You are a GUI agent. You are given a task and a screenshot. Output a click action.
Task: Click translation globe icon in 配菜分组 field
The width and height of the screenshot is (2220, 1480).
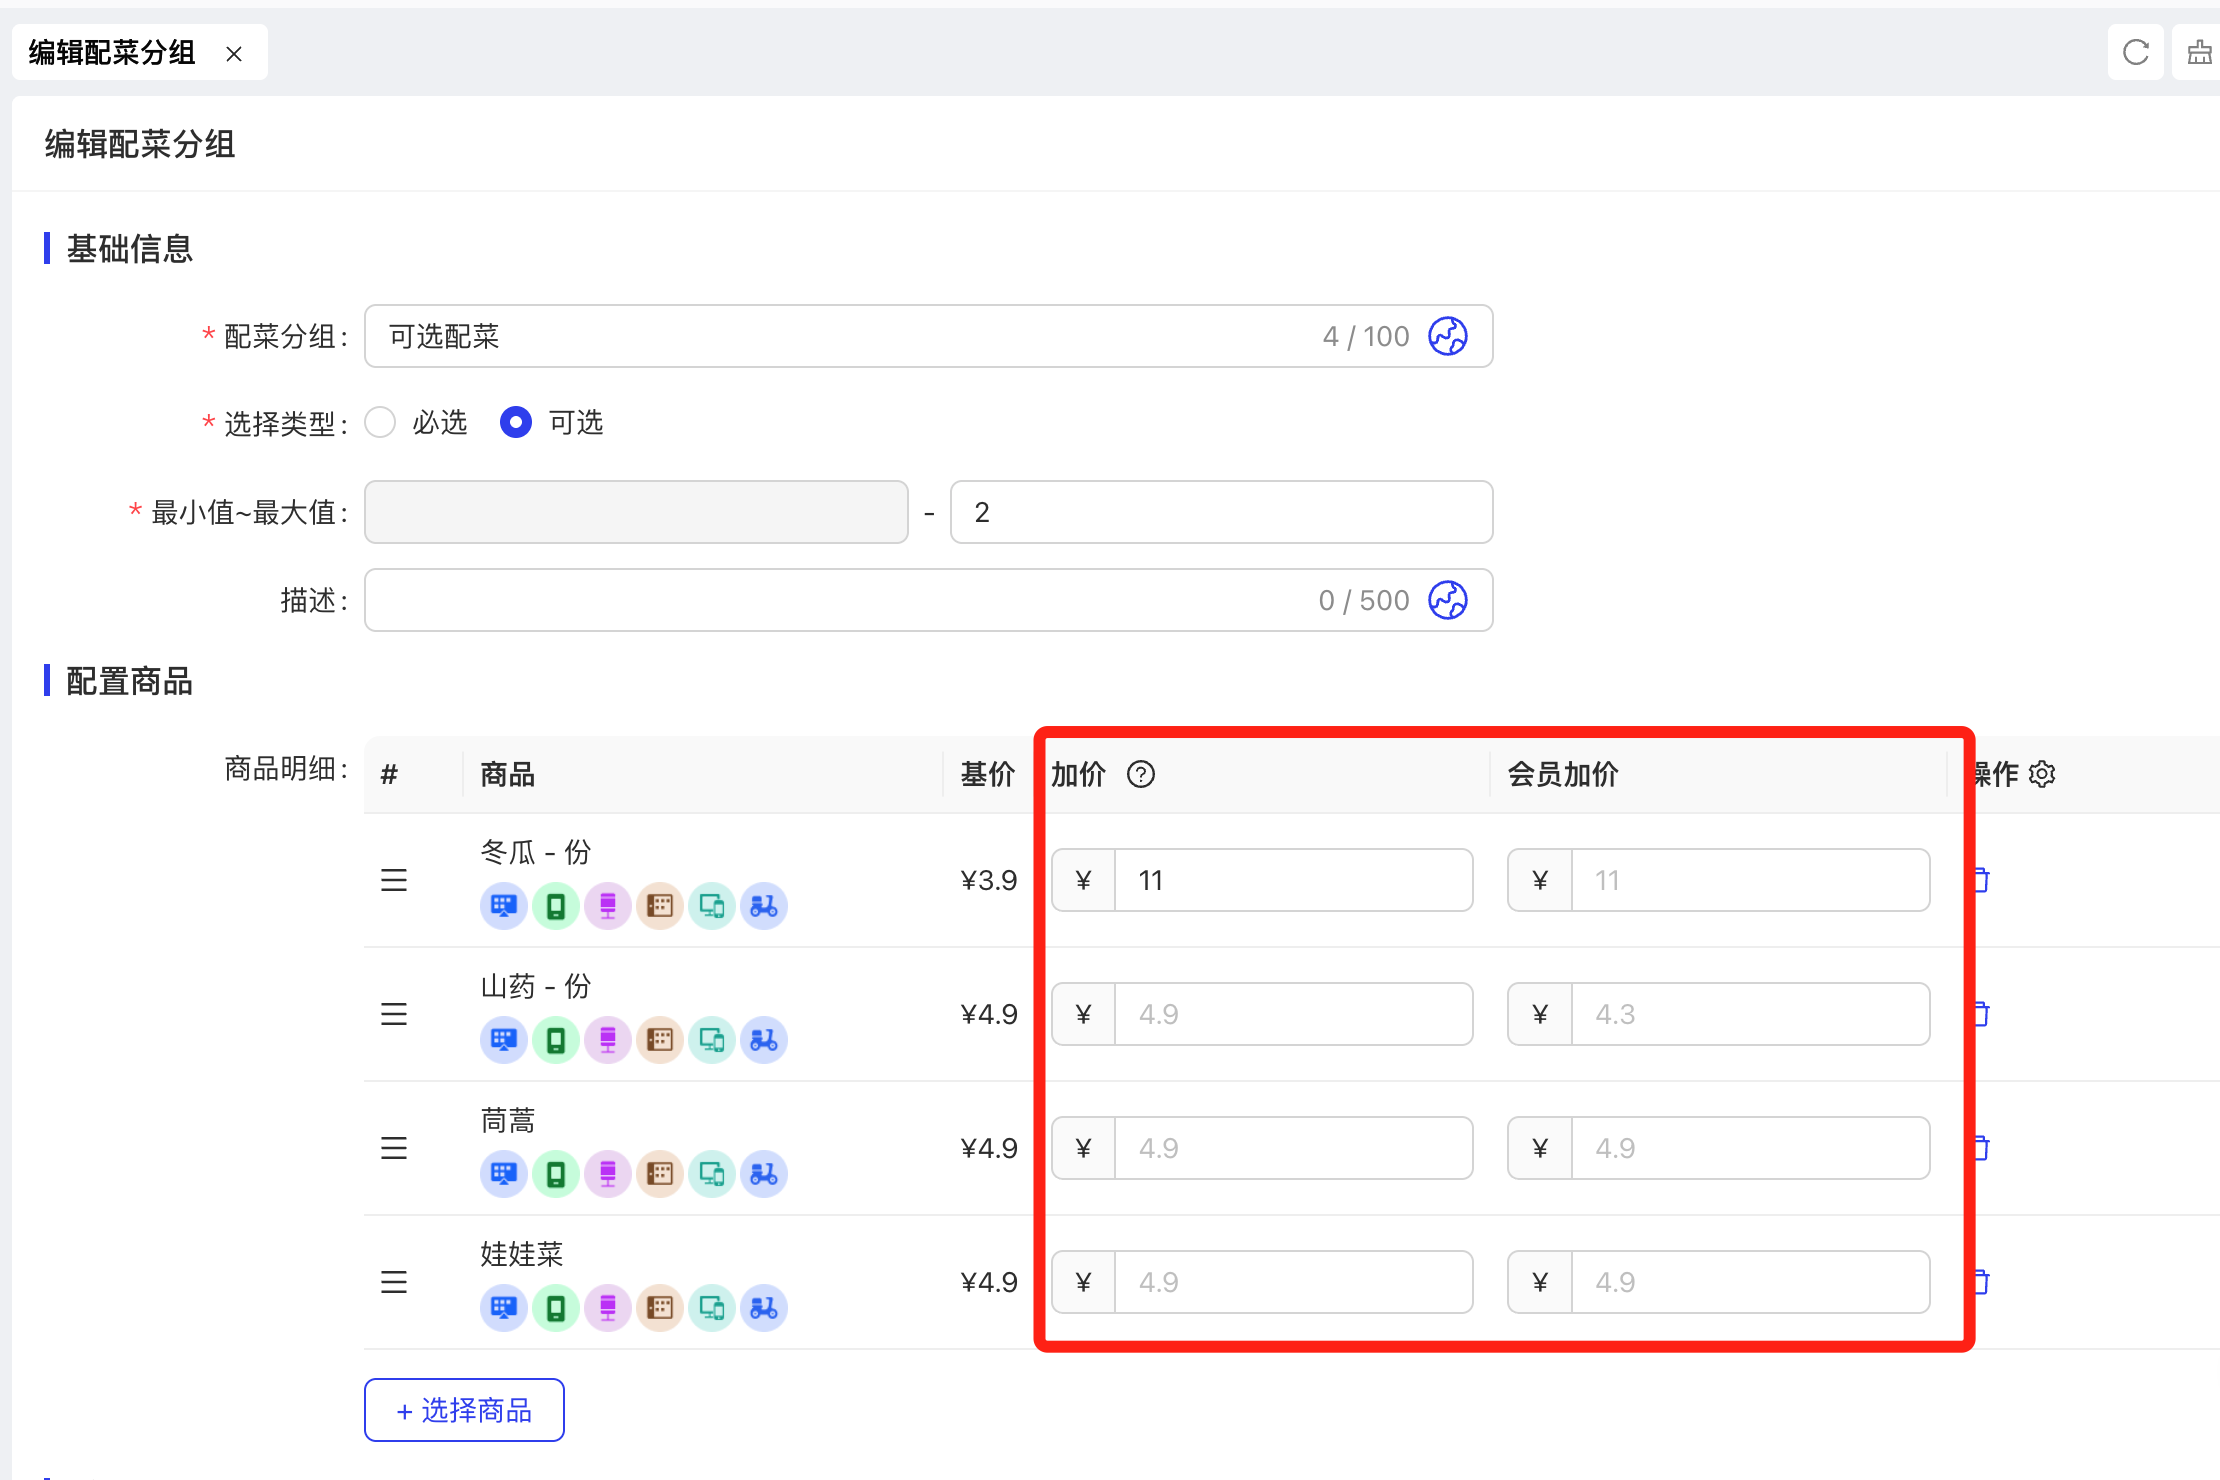(x=1447, y=336)
